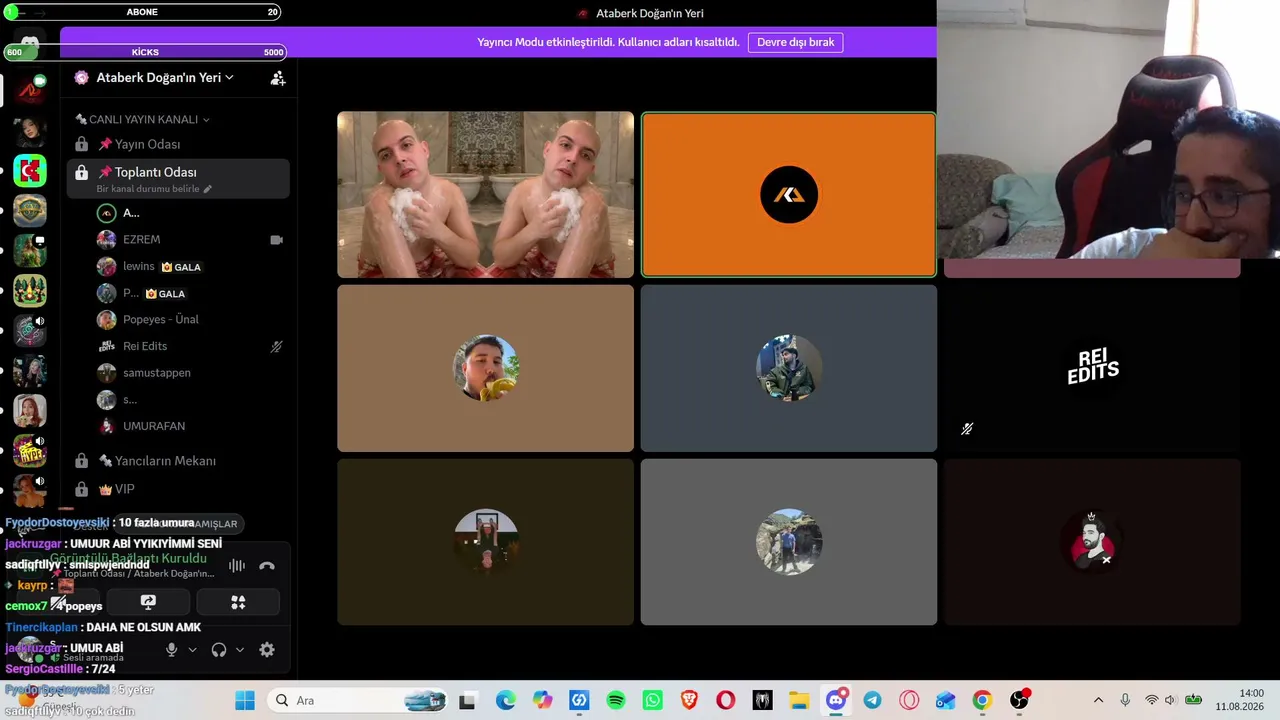Disconnect from the voice call
The width and height of the screenshot is (1280, 720).
tap(267, 566)
